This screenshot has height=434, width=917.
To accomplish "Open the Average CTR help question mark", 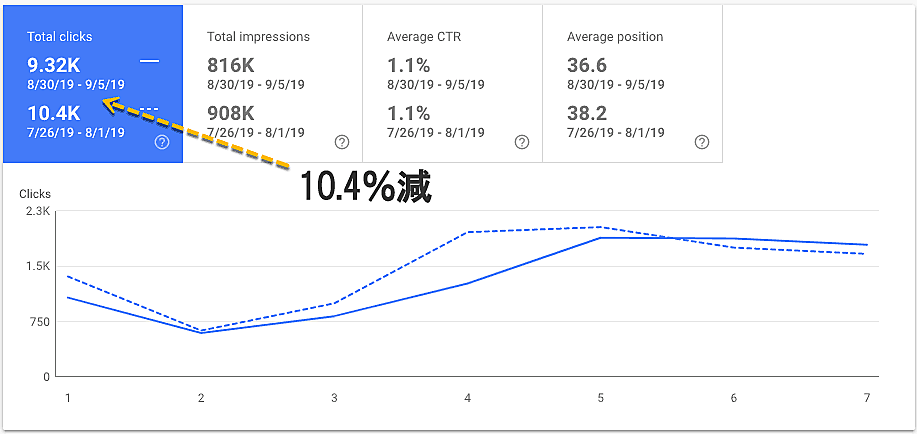I will pyautogui.click(x=521, y=142).
